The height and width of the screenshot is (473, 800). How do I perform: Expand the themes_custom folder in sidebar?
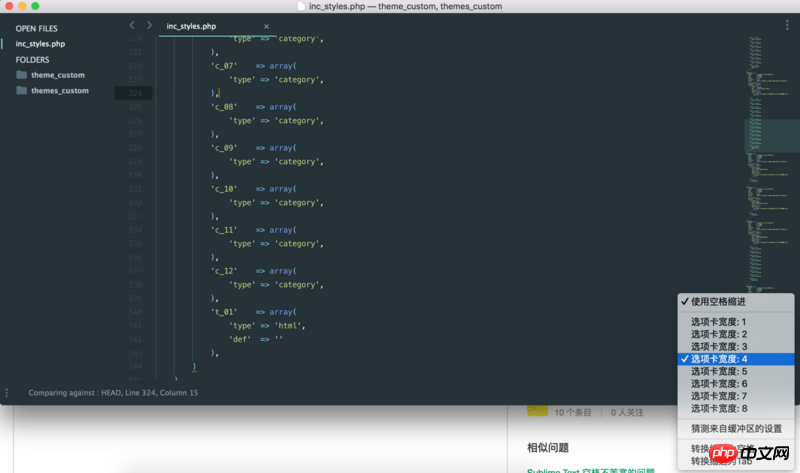[59, 91]
